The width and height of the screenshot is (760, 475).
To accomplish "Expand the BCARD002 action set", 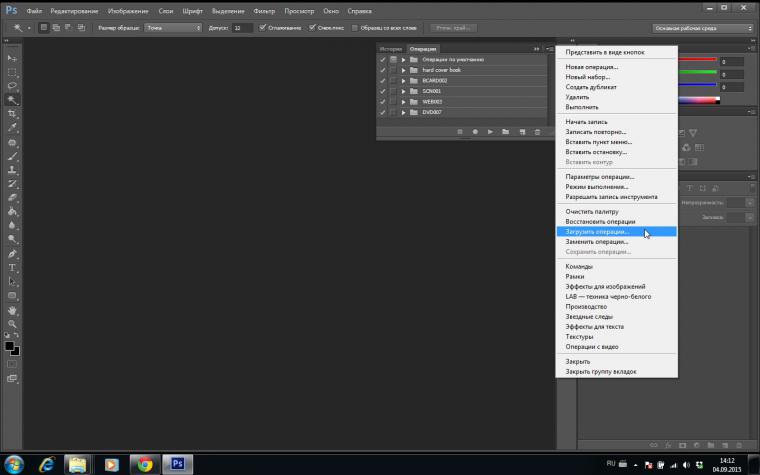I will pos(403,81).
